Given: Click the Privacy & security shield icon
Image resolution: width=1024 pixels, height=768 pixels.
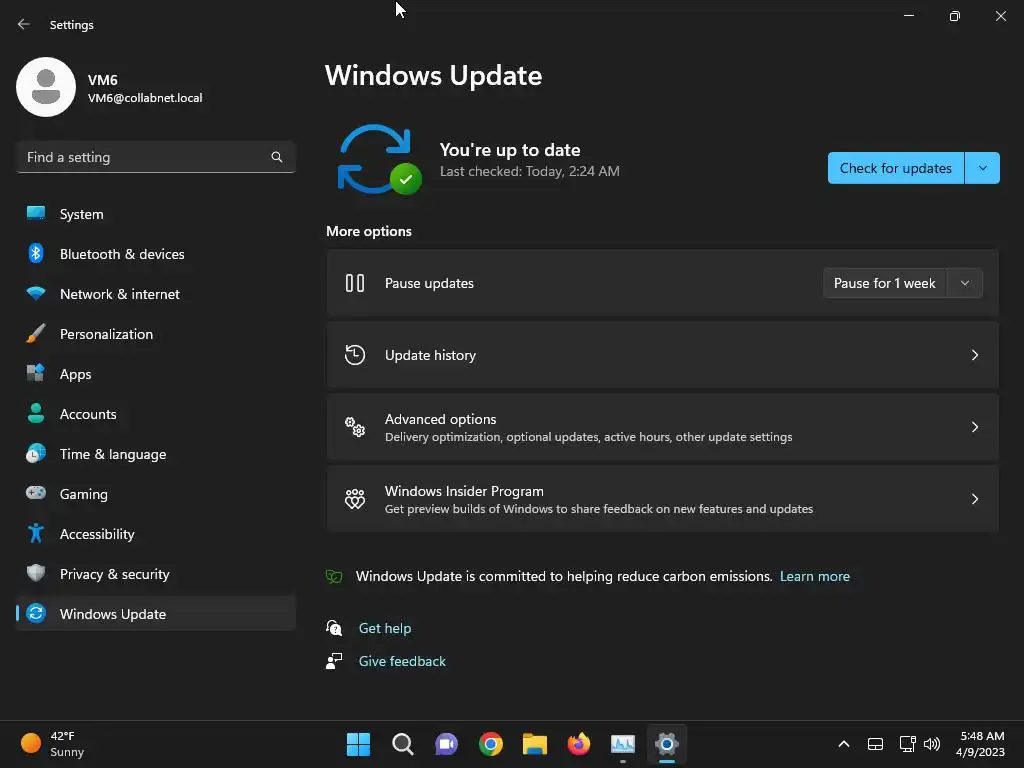Looking at the screenshot, I should (x=36, y=573).
